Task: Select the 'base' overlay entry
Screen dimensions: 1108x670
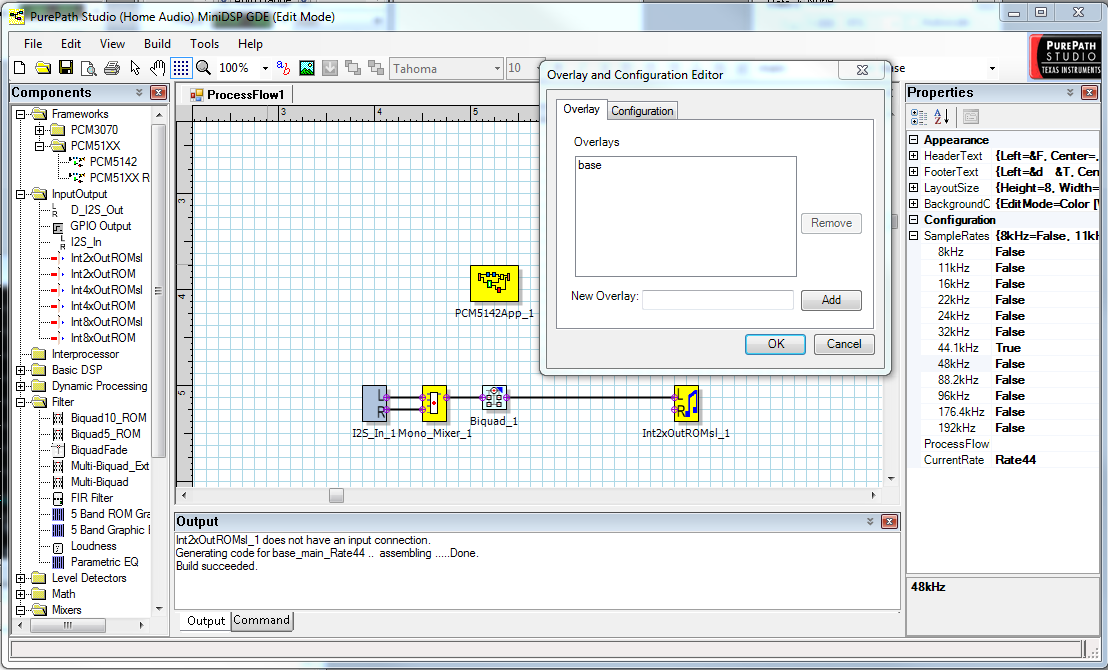Action: pyautogui.click(x=590, y=165)
